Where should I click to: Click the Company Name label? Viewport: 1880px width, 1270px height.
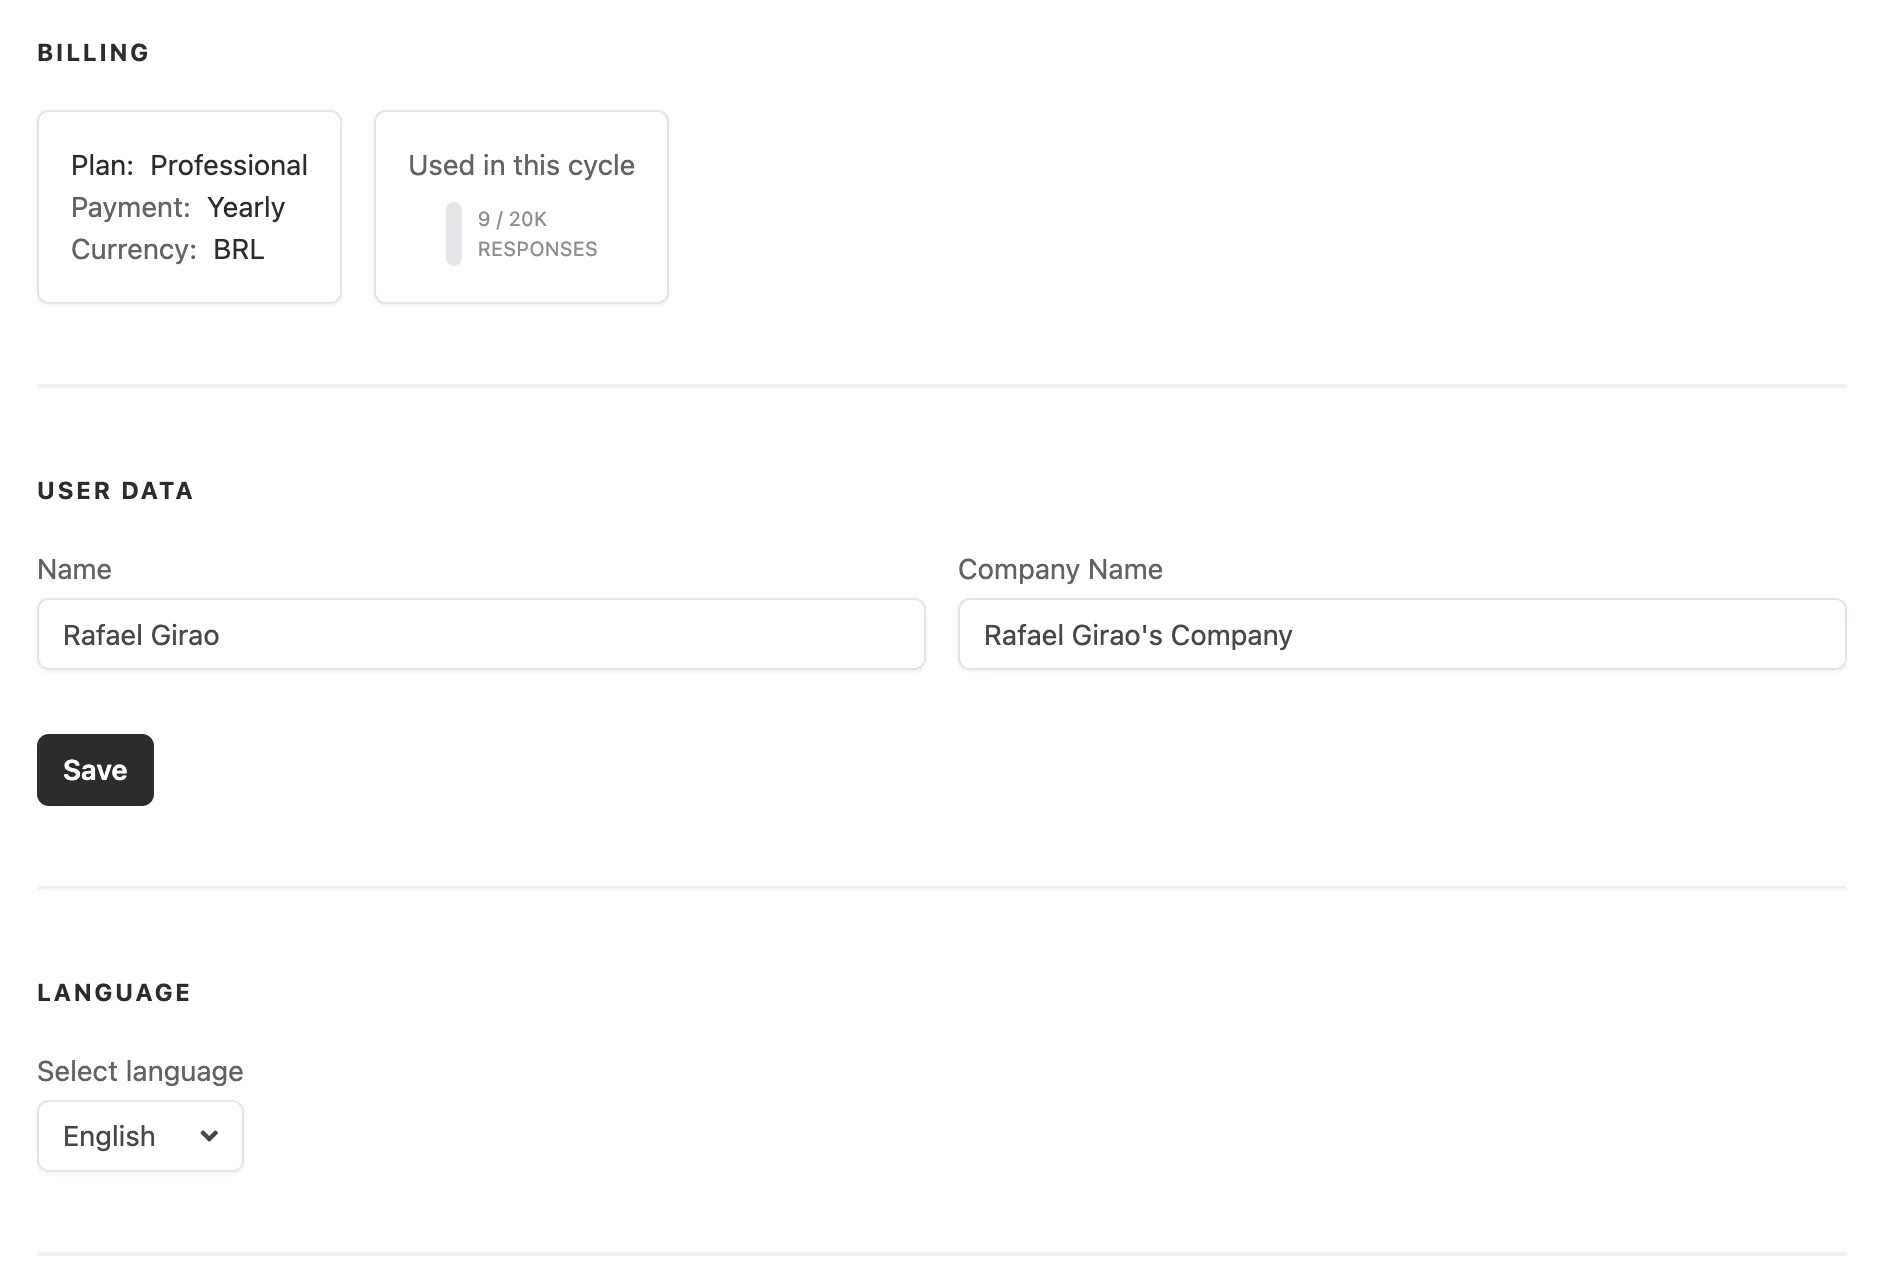pos(1060,569)
